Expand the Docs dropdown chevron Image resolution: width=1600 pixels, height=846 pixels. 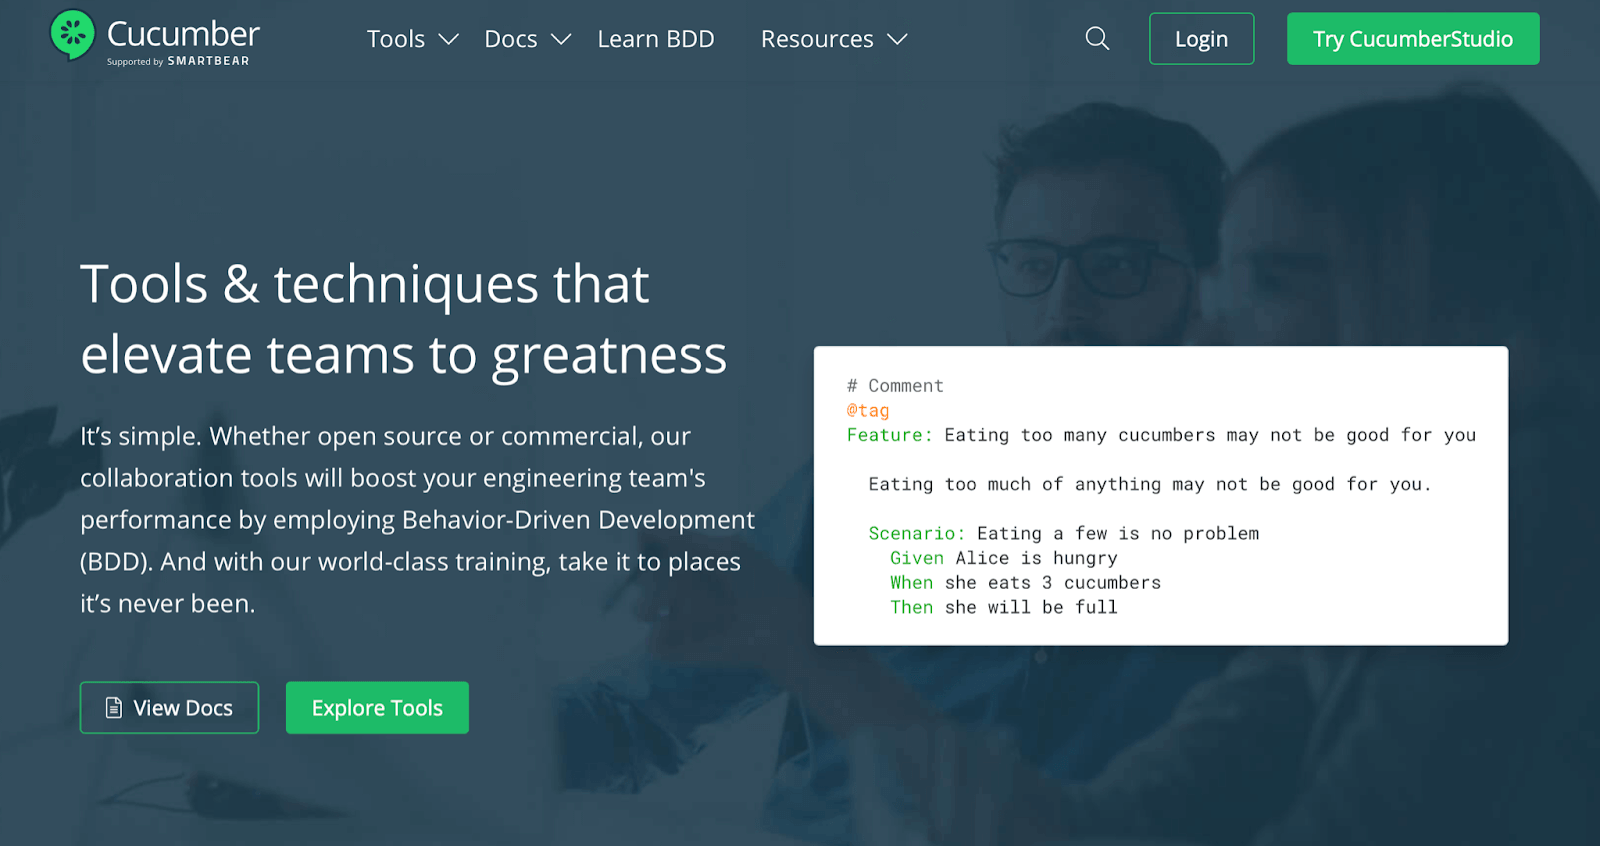(561, 39)
